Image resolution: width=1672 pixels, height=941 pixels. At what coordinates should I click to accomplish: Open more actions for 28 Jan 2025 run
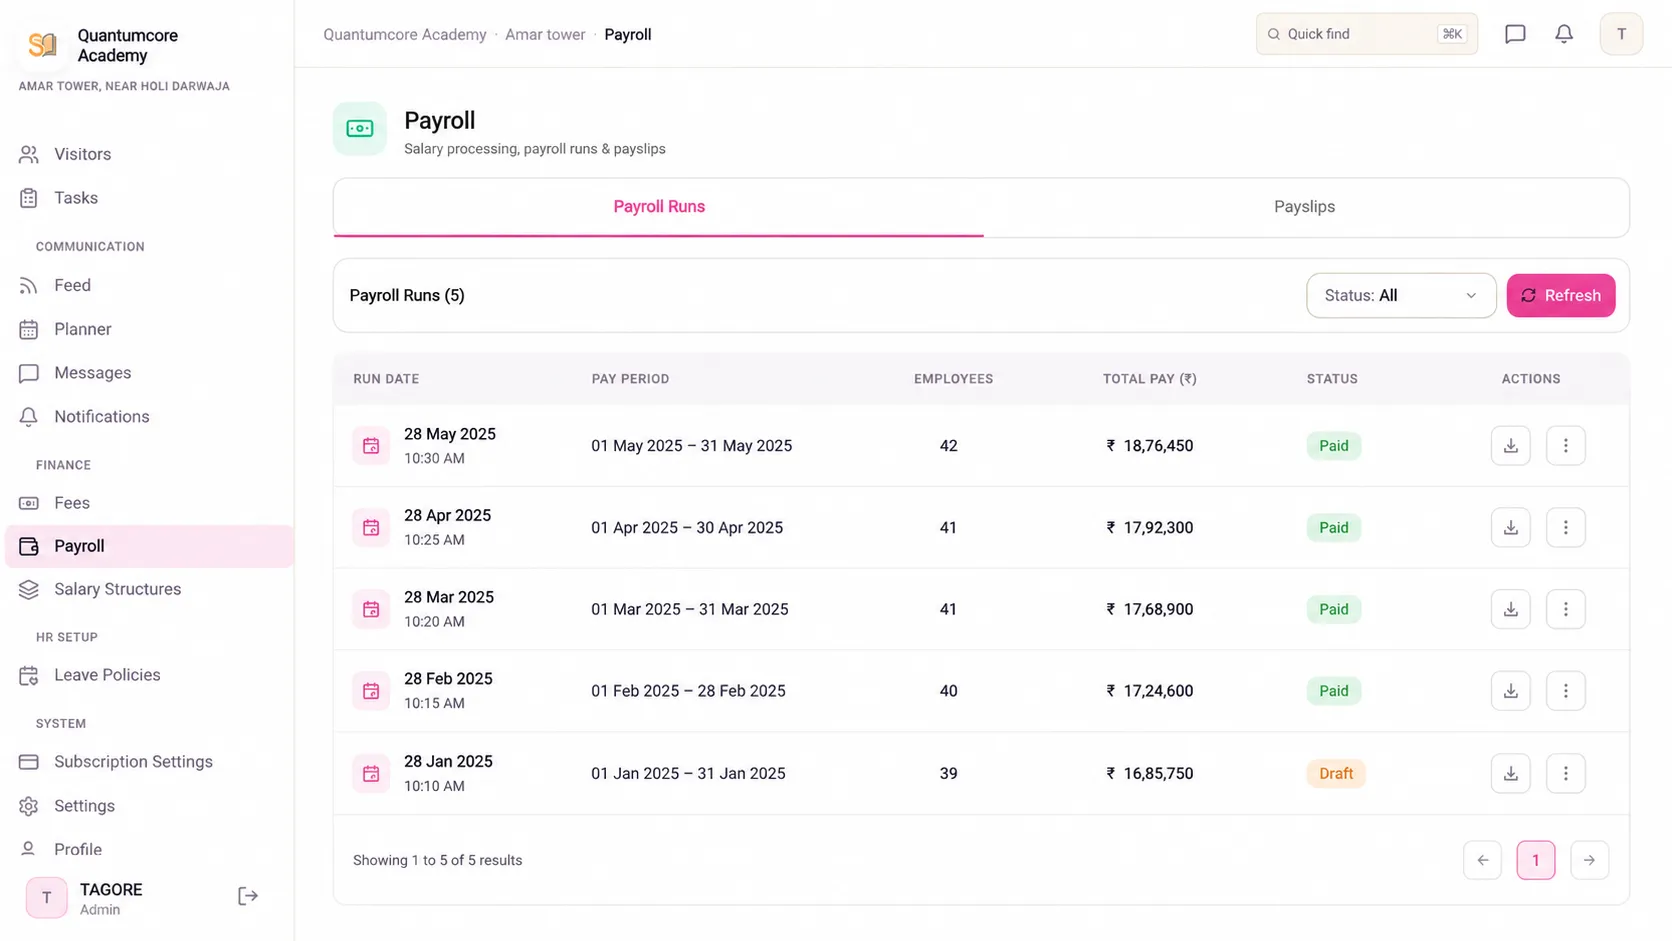(x=1566, y=773)
